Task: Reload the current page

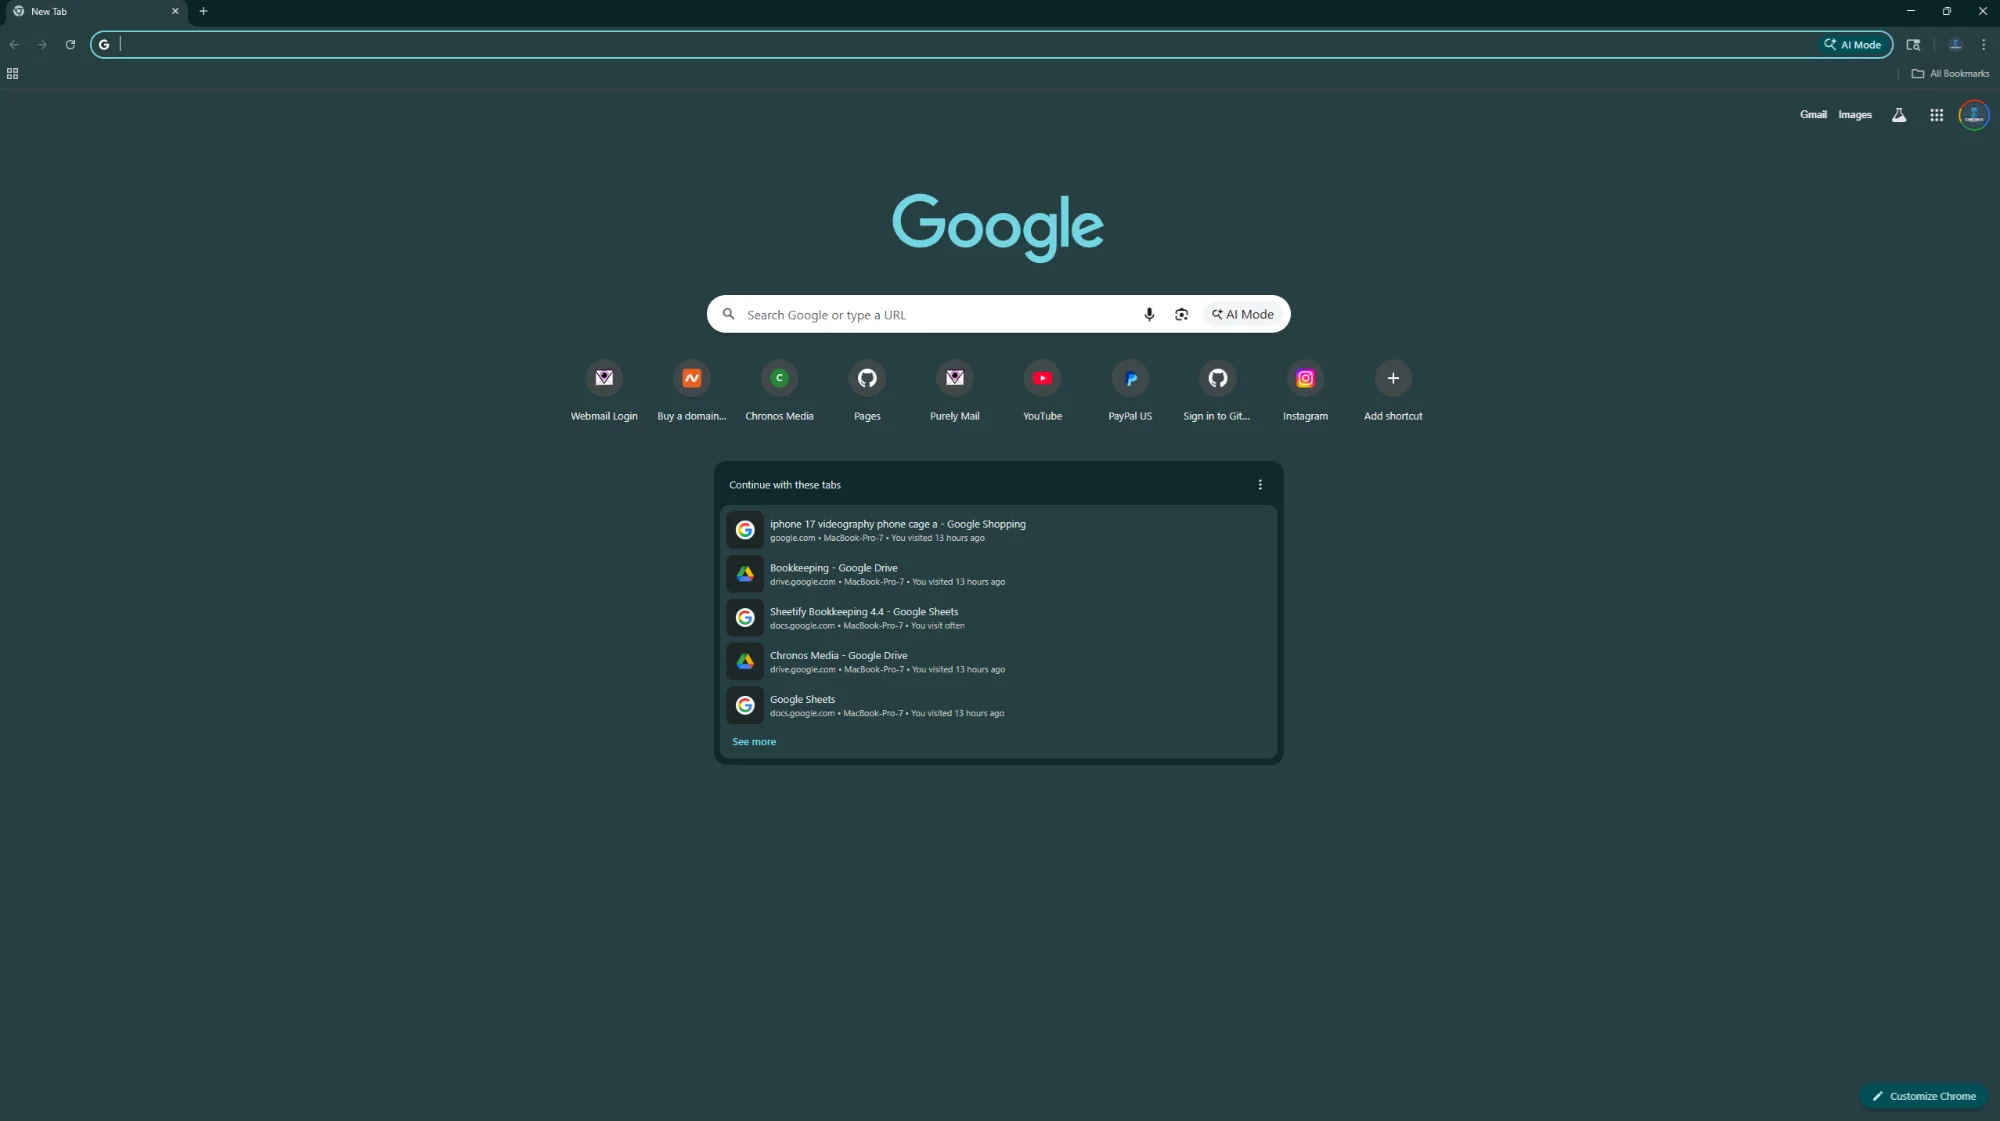Action: click(x=70, y=44)
